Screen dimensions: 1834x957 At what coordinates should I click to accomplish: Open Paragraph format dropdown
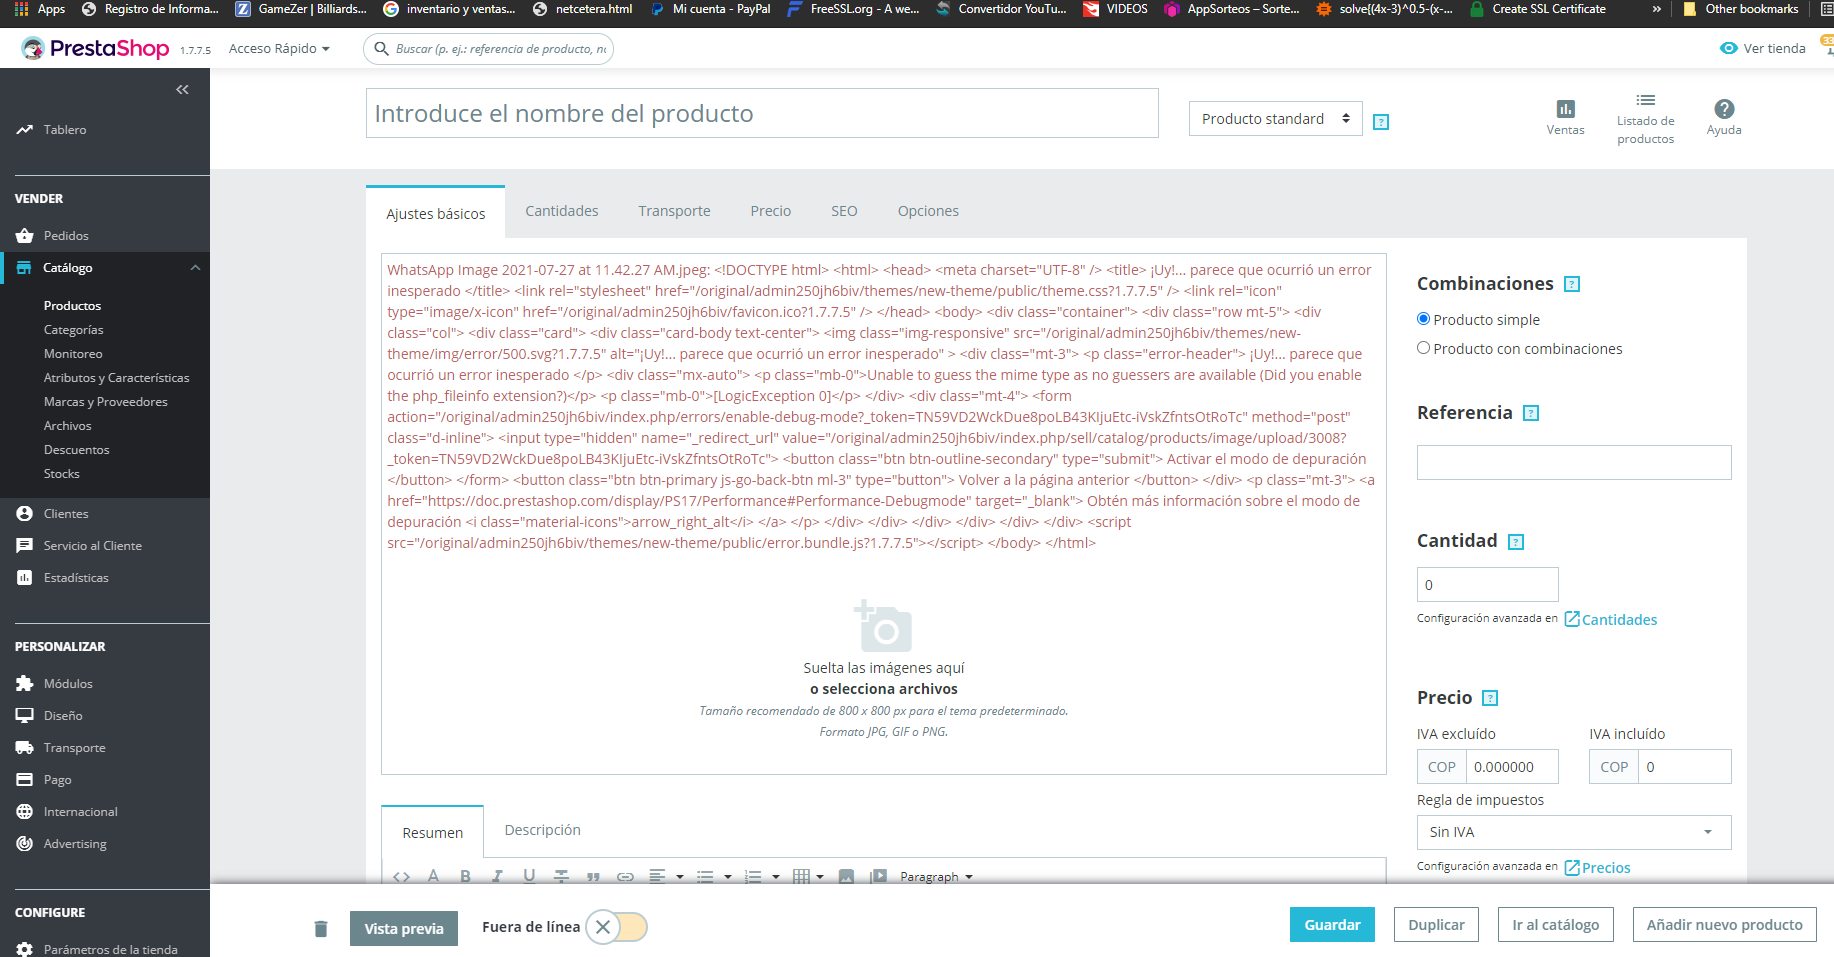point(936,876)
